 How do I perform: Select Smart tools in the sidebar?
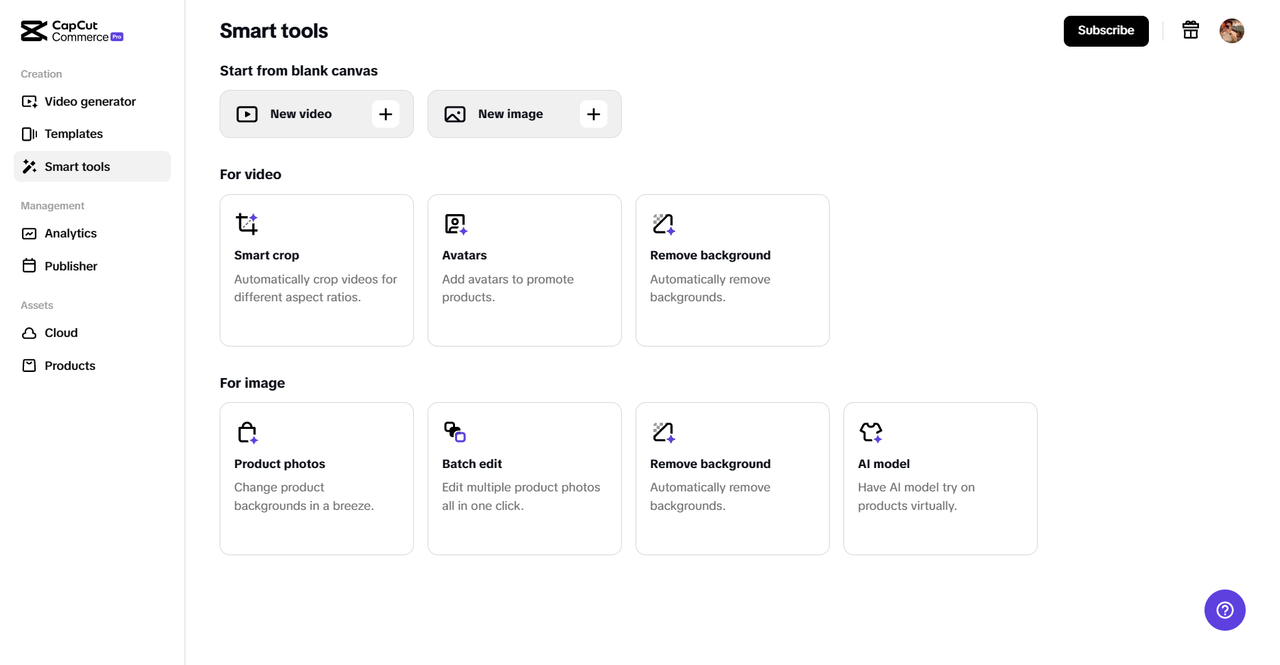click(x=77, y=167)
